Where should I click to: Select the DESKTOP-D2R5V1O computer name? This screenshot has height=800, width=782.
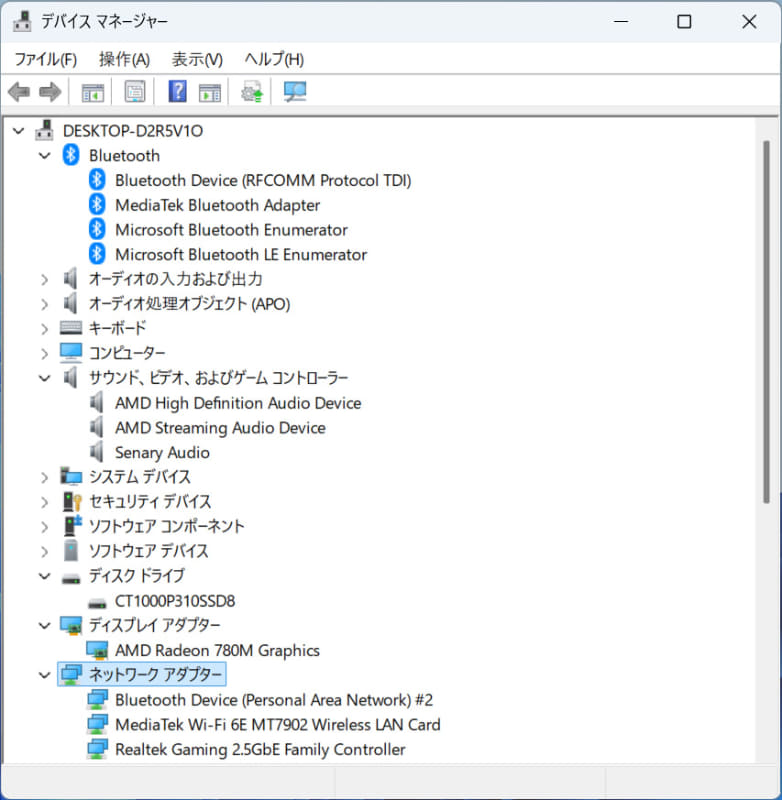(x=133, y=131)
